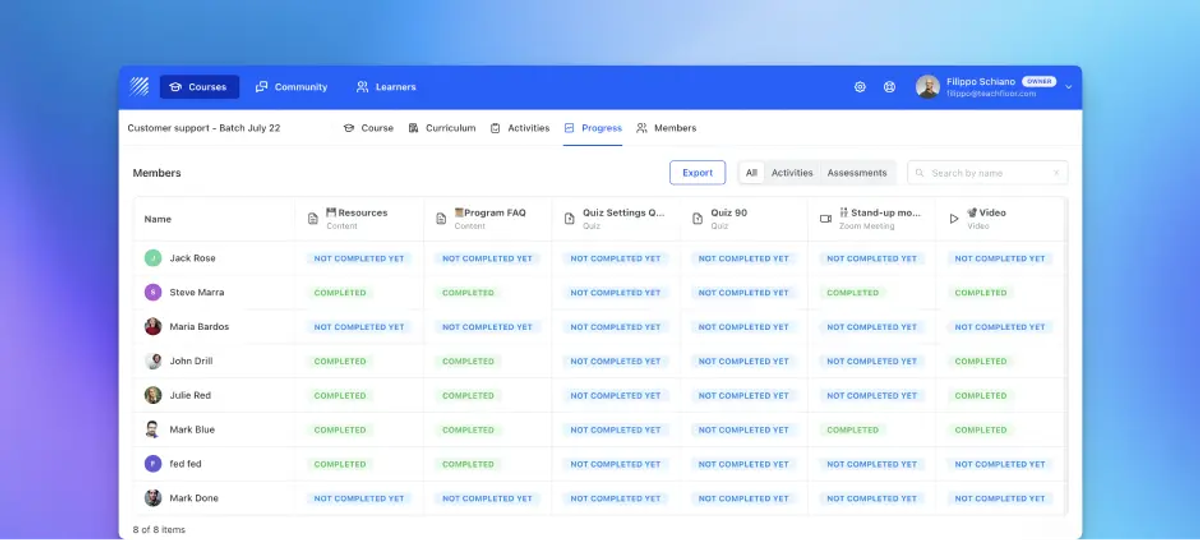Click the Customer support - Batch July 22 title

[x=204, y=128]
